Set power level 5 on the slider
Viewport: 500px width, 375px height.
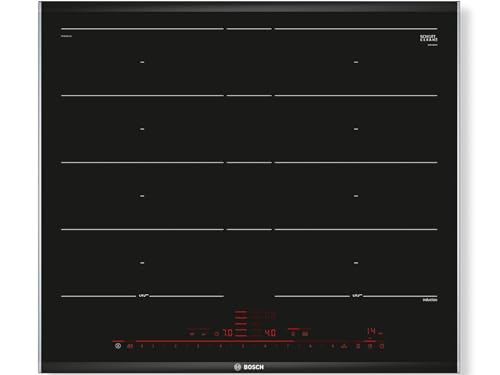(243, 346)
